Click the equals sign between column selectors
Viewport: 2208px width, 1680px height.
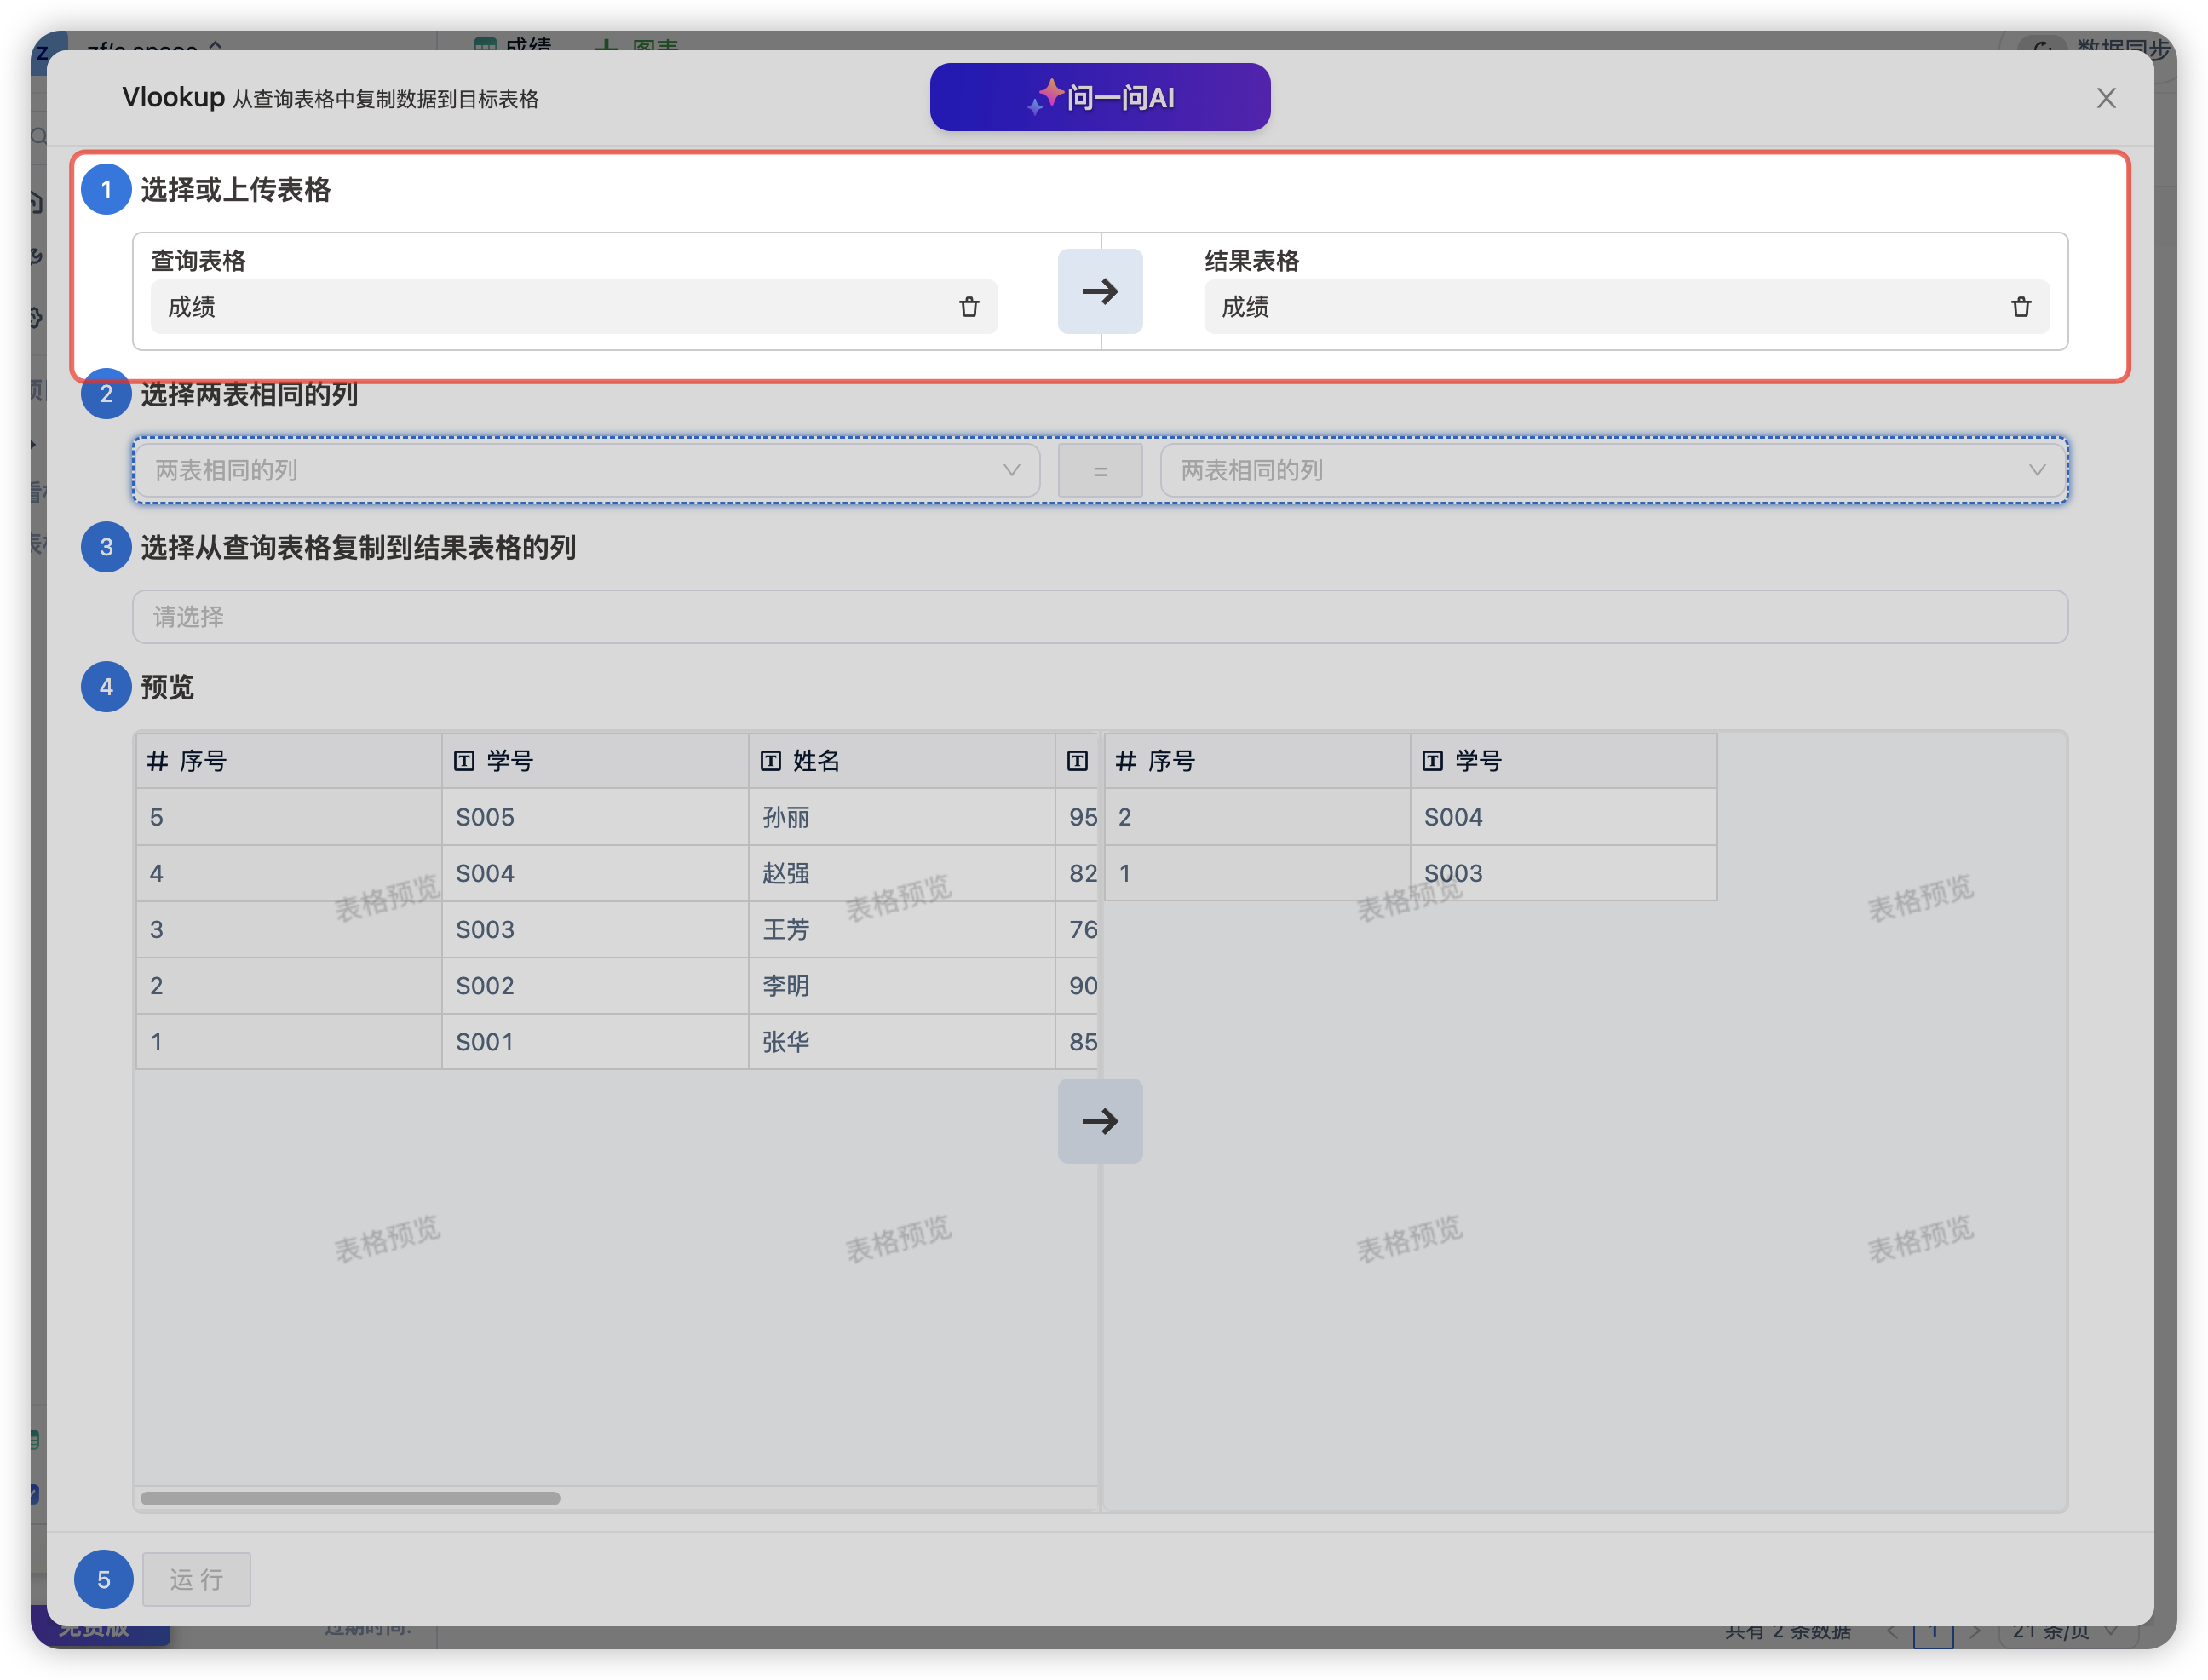(x=1099, y=470)
